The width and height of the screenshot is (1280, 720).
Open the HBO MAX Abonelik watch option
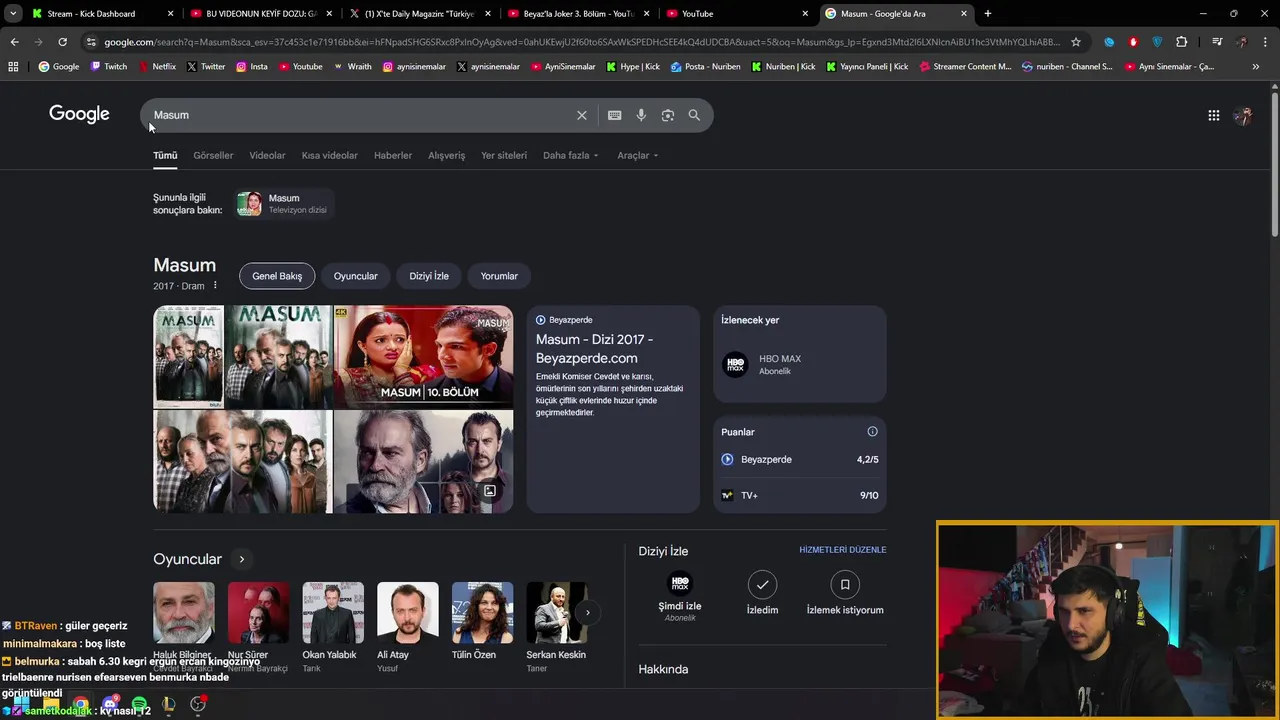click(x=799, y=364)
